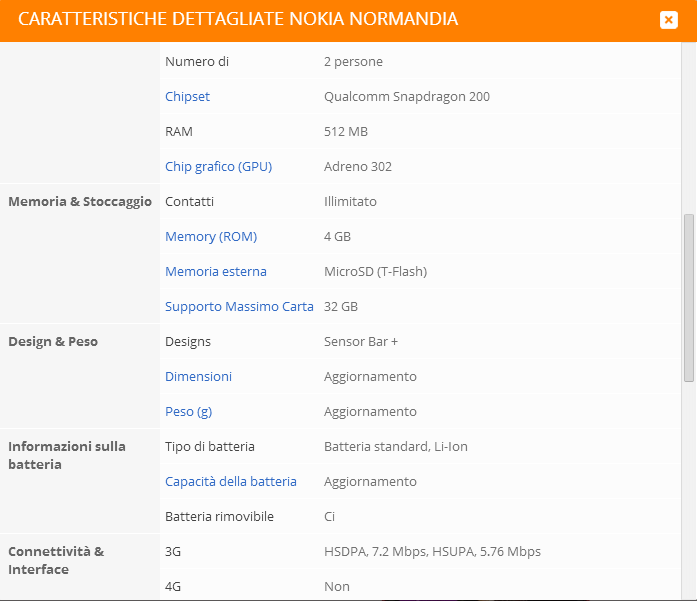Open the Chip grafico (GPU) link
The image size is (697, 601).
218,167
